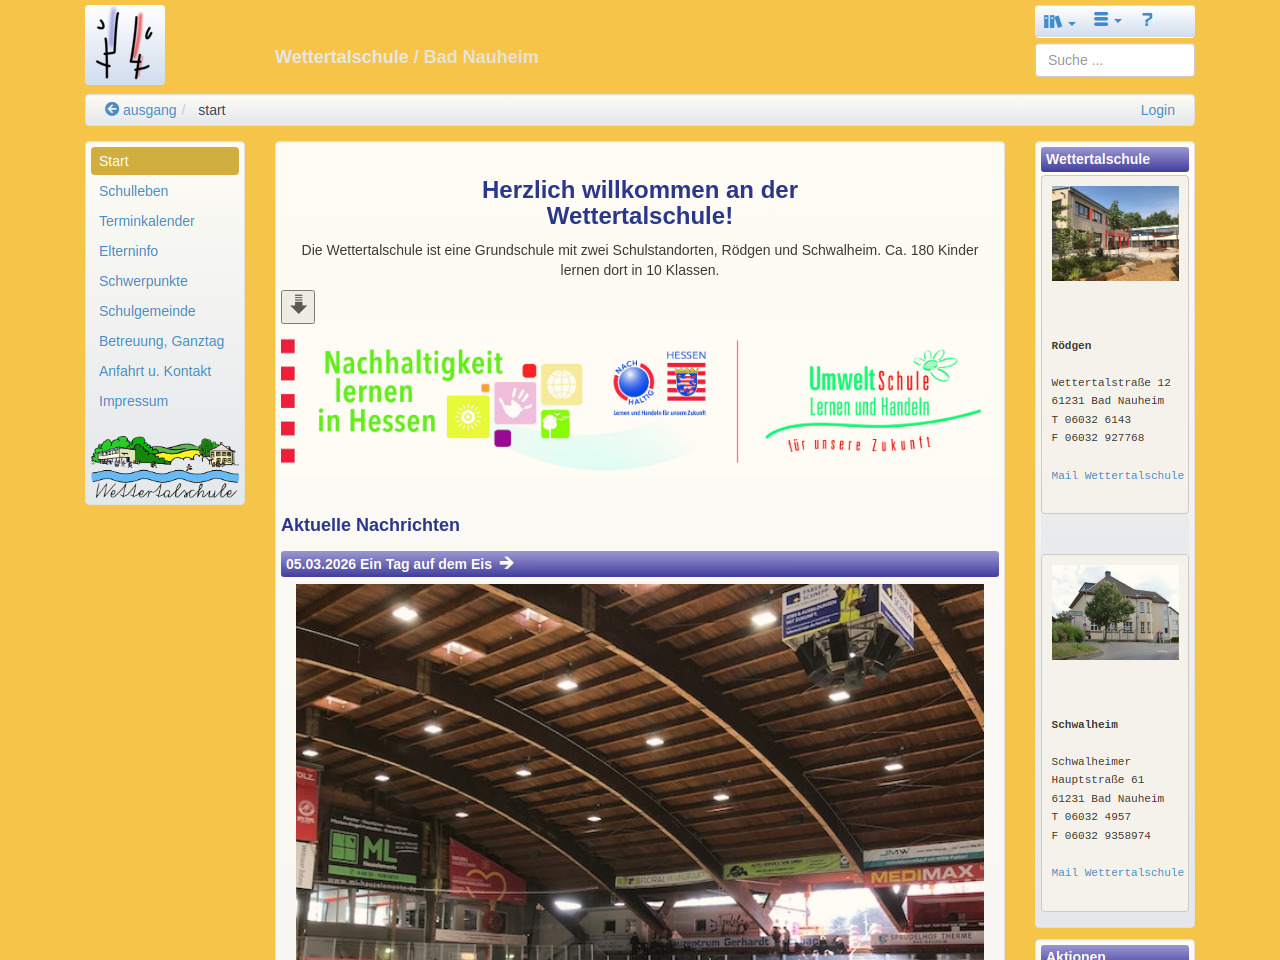Viewport: 1280px width, 960px height.
Task: Select Schulleben in the left menu
Action: pyautogui.click(x=133, y=191)
